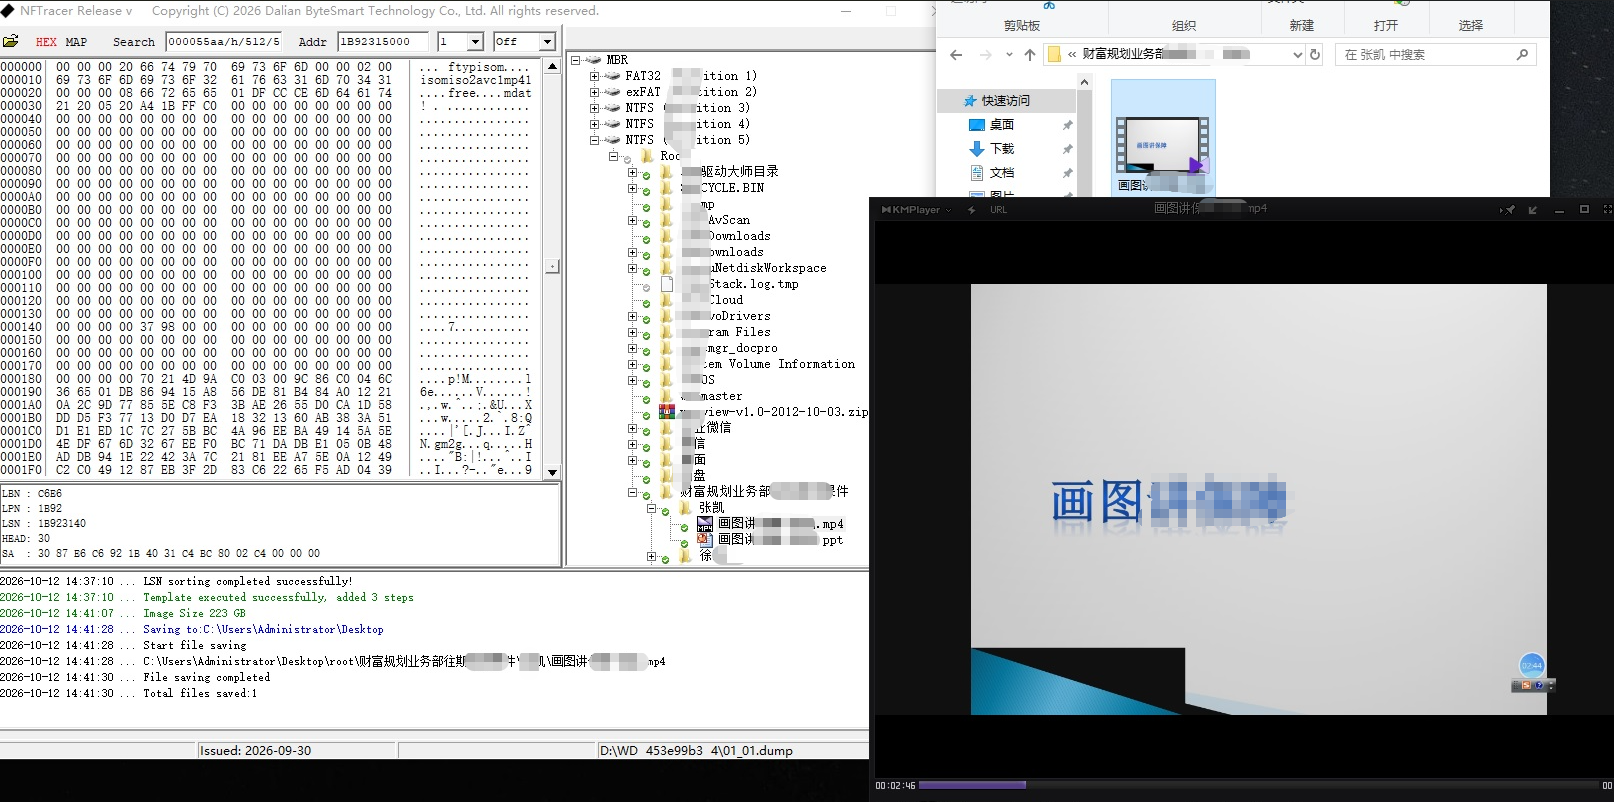1614x802 pixels.
Task: Open the Off dropdown in NFTracer toolbar
Action: [x=547, y=42]
